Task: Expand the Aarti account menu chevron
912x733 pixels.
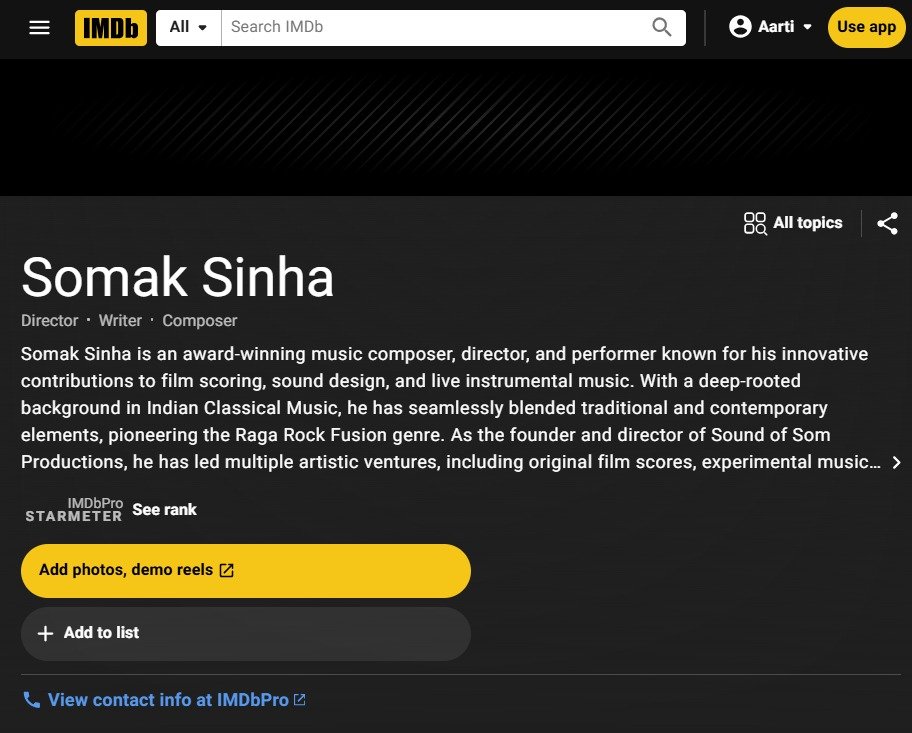Action: (806, 28)
